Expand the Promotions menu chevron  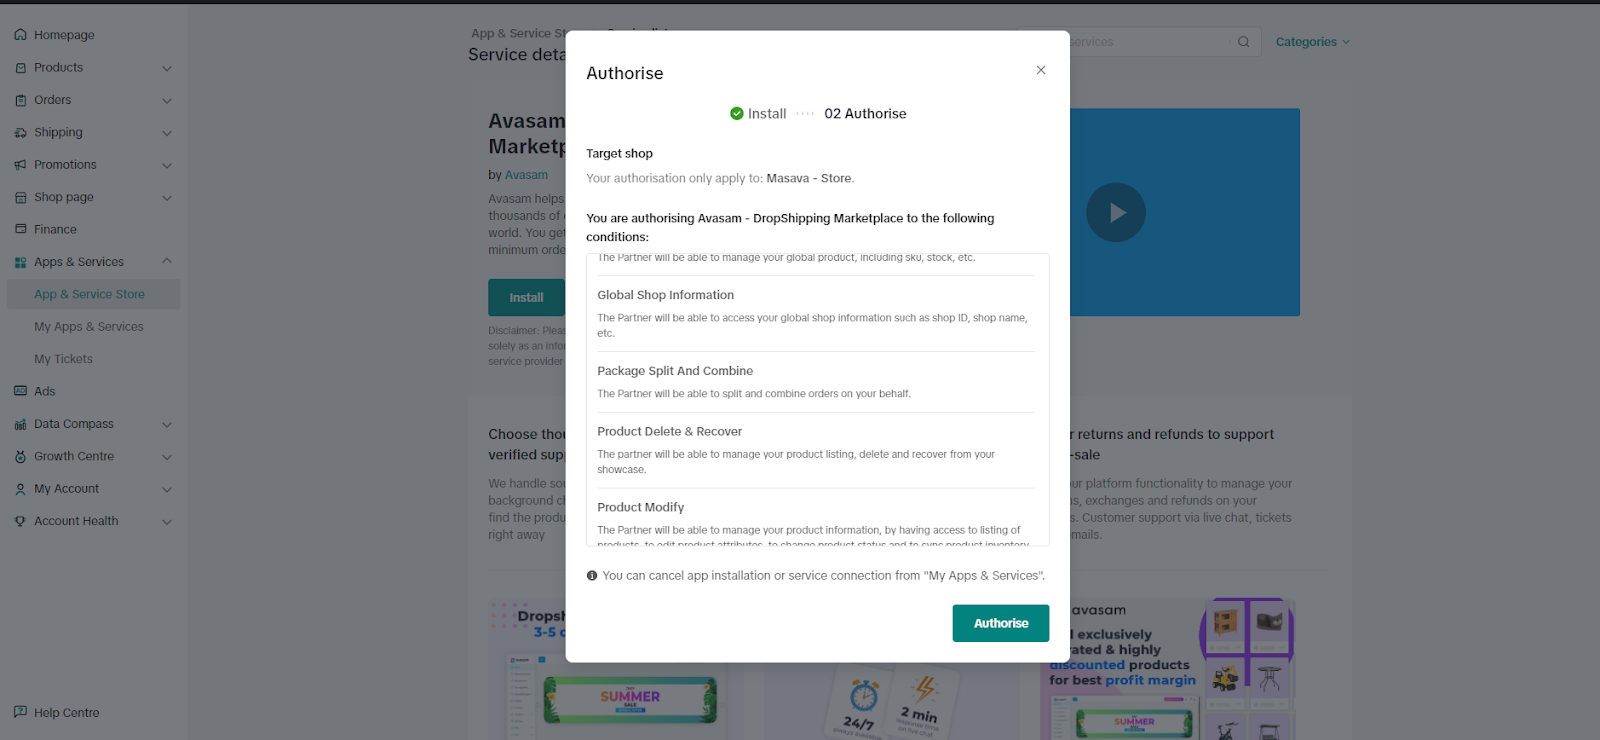167,165
